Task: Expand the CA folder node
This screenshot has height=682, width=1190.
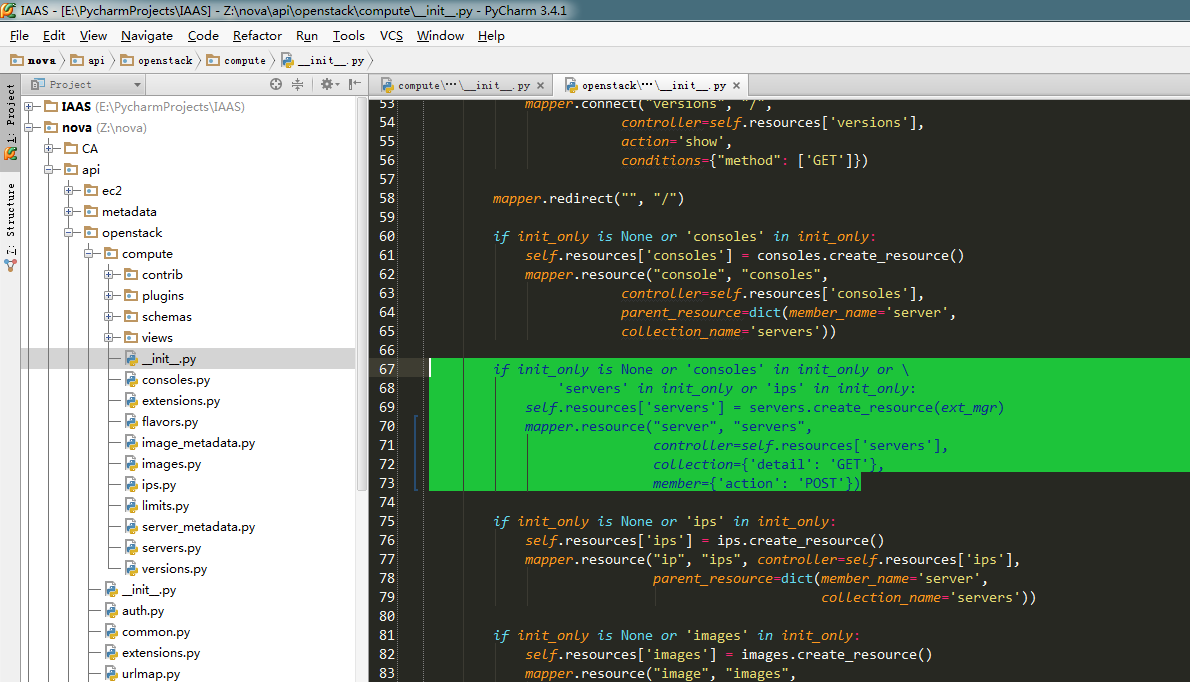Action: click(49, 149)
